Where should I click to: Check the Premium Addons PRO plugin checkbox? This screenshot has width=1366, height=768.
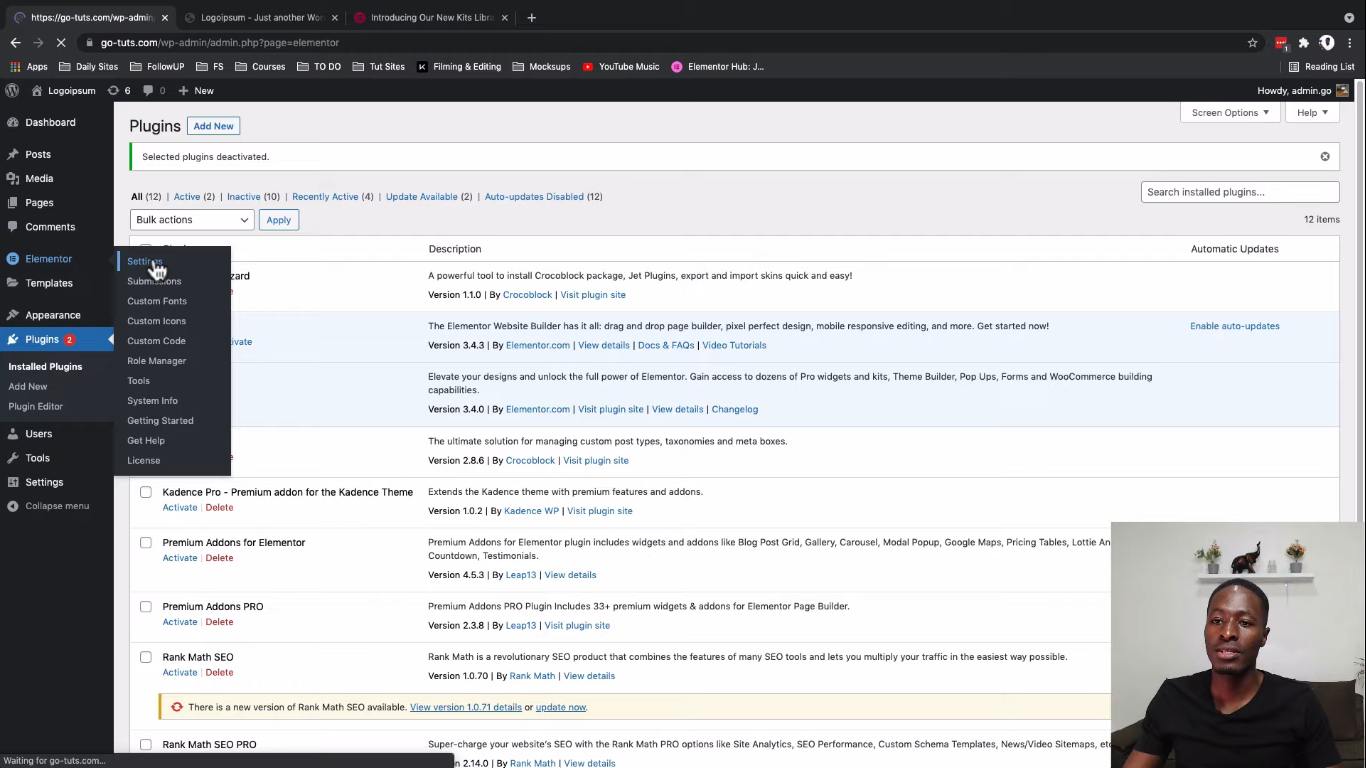(x=146, y=606)
